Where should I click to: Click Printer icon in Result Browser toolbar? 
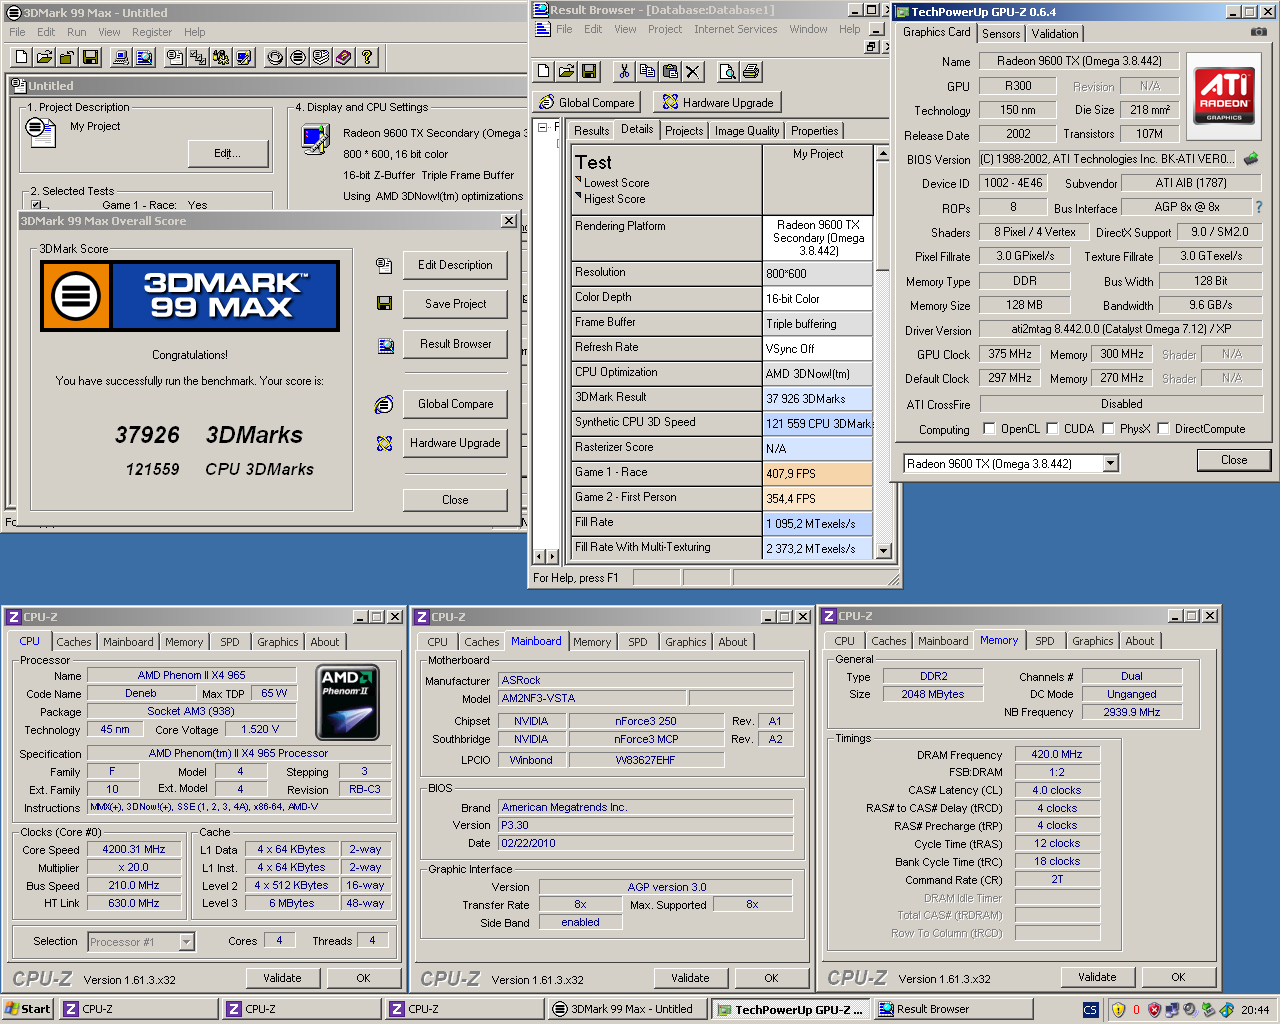pos(750,71)
